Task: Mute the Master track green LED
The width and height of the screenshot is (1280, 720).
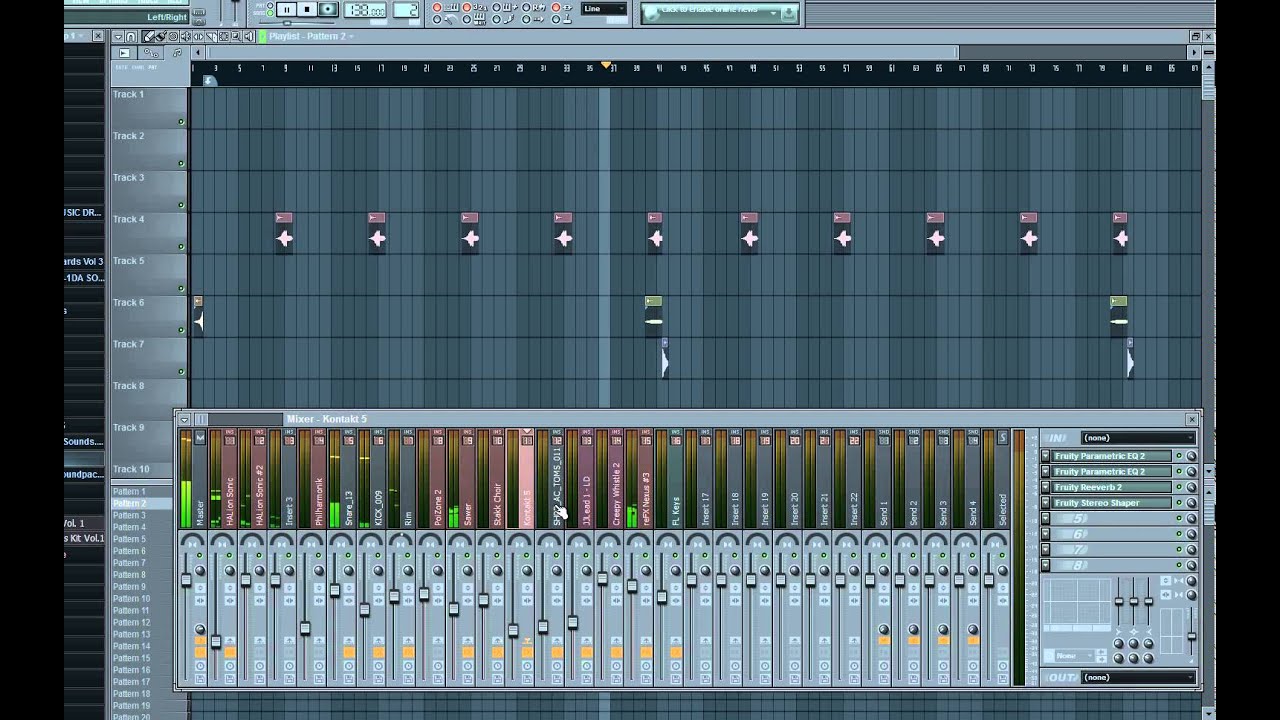Action: tap(200, 555)
